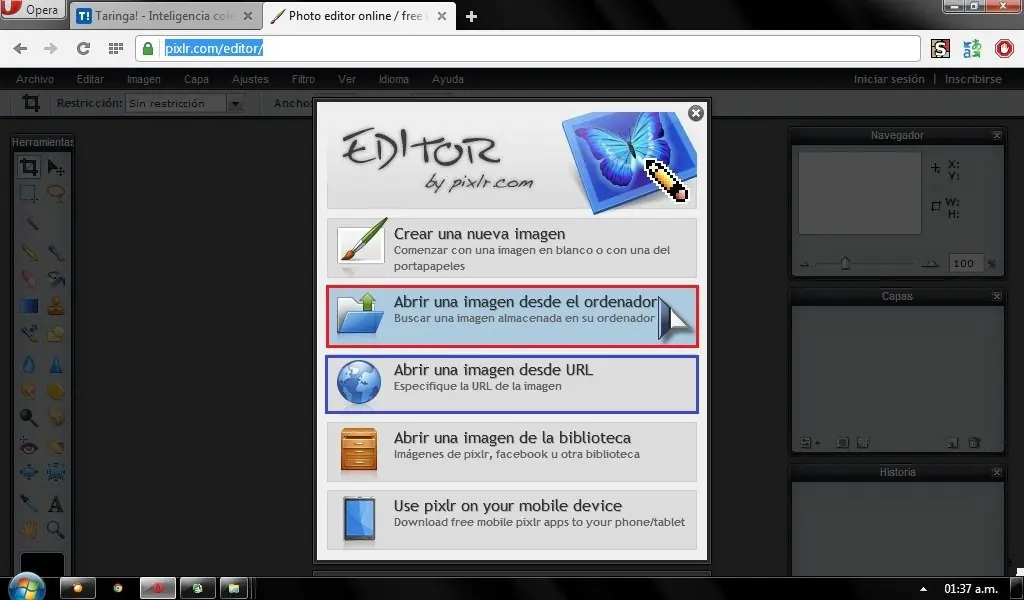Click the Inscribirse link
Image resolution: width=1024 pixels, height=600 pixels.
tap(973, 79)
